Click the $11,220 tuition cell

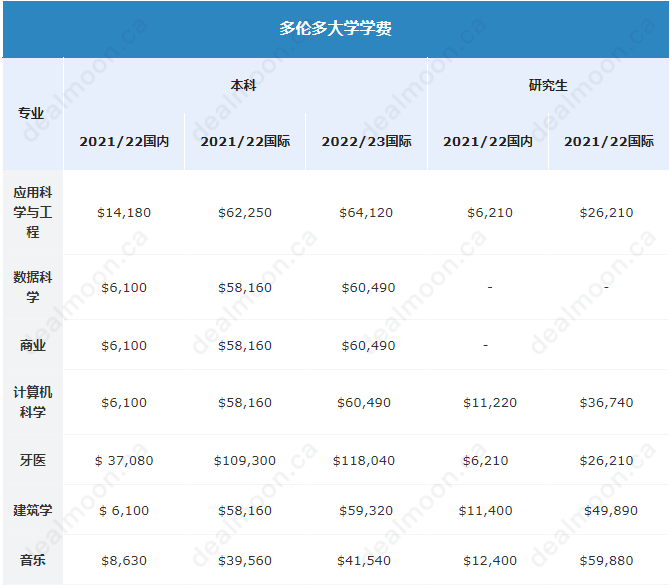[490, 403]
